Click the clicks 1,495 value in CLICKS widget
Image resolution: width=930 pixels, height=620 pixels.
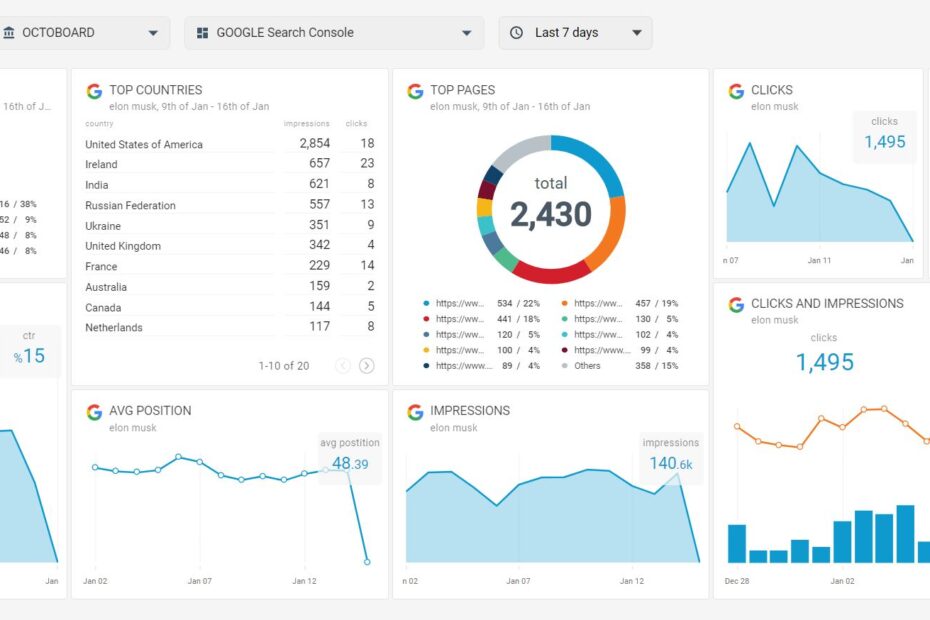pyautogui.click(x=884, y=142)
